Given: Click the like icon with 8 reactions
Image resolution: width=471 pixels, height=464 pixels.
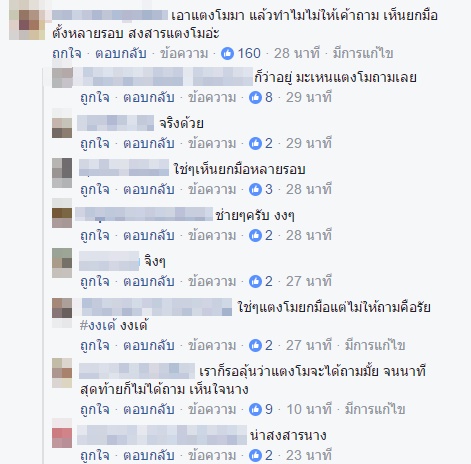Looking at the screenshot, I should tap(255, 97).
